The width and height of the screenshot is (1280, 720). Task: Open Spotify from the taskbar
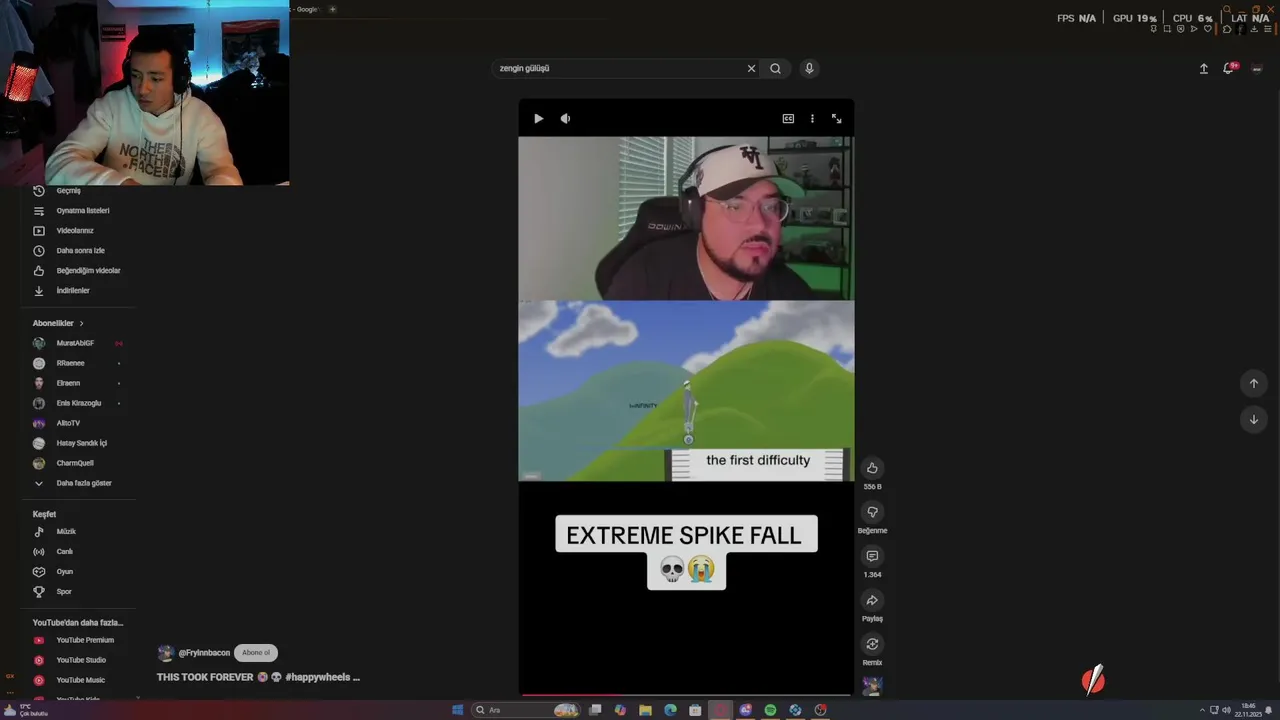point(770,710)
